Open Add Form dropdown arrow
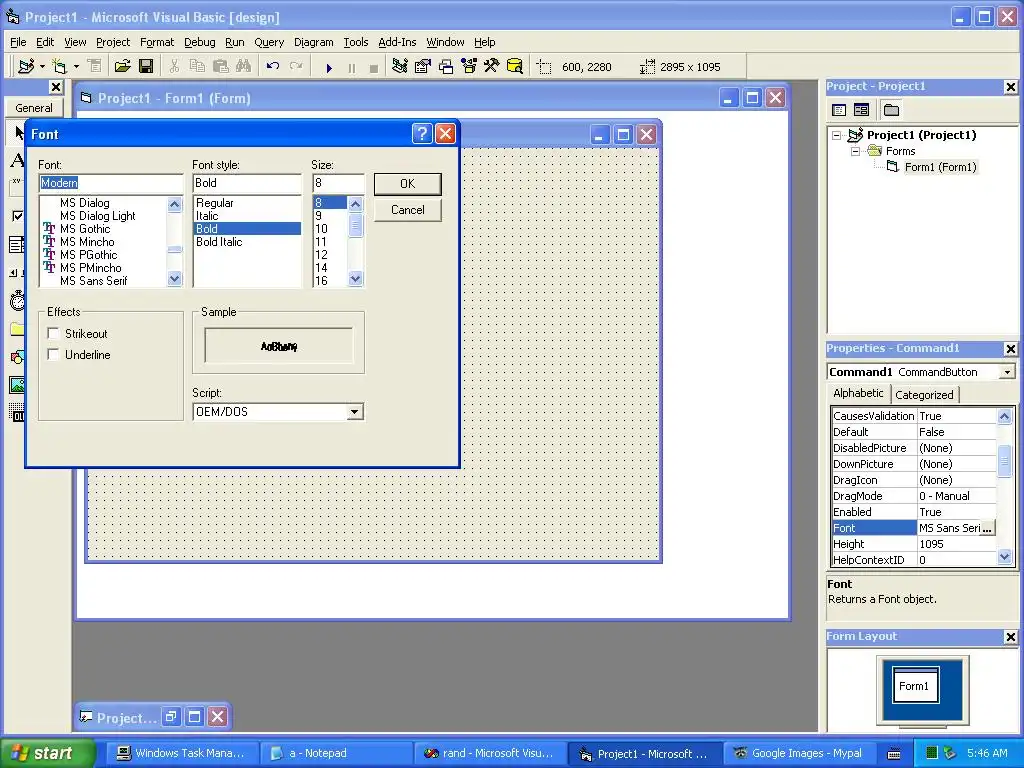This screenshot has height=768, width=1024. point(76,66)
